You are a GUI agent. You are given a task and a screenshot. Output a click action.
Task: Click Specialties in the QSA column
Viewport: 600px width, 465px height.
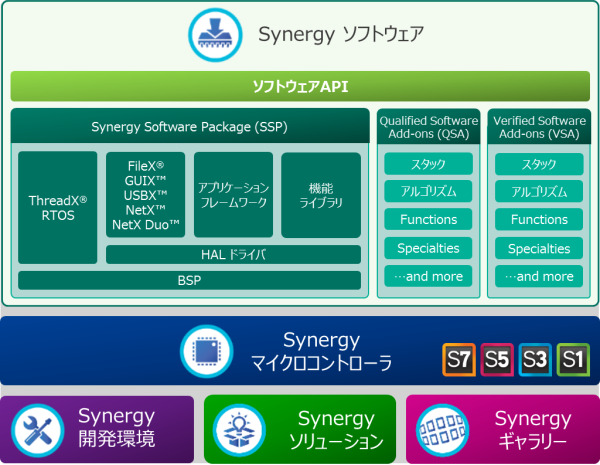pos(428,248)
